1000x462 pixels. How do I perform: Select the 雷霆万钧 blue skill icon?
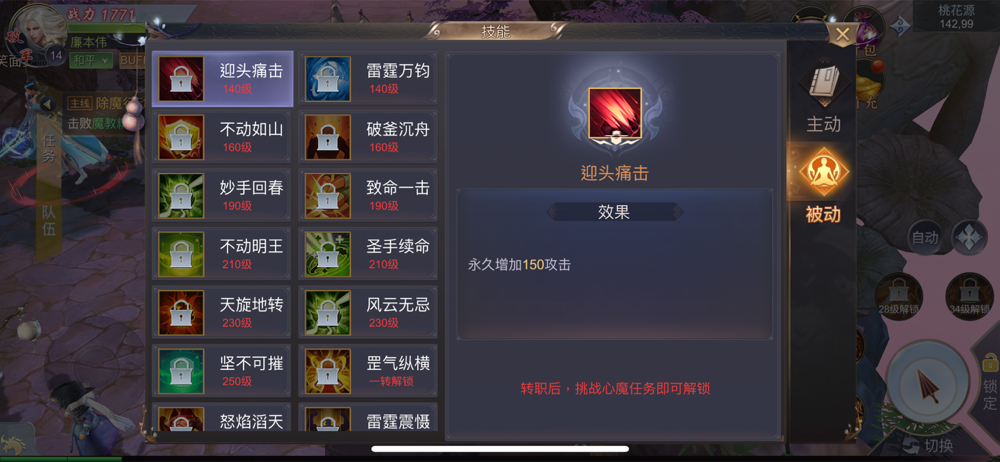327,79
